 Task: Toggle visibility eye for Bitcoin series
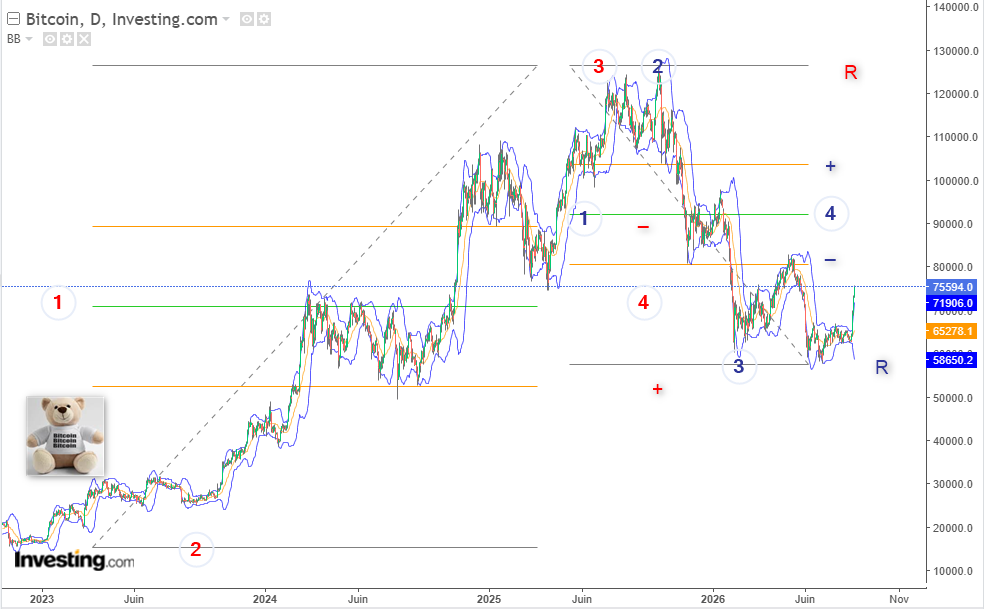point(247,19)
